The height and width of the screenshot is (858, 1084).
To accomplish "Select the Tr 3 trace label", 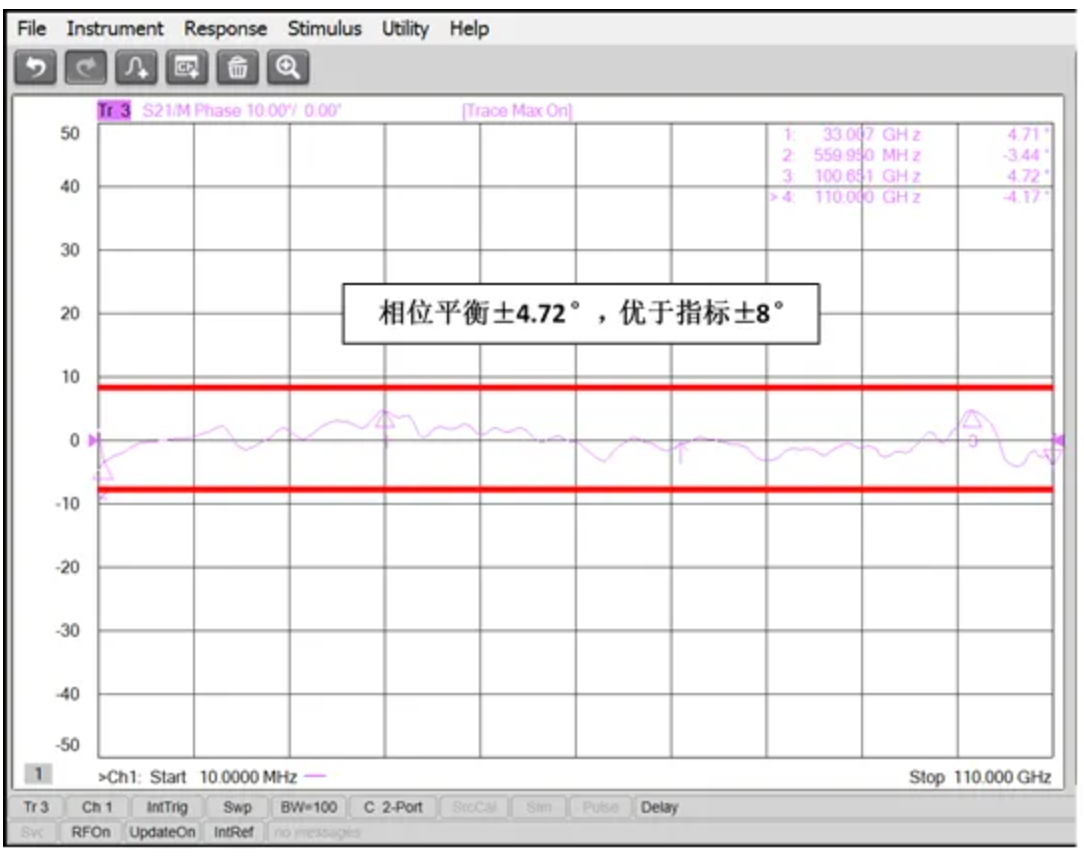I will pyautogui.click(x=114, y=111).
